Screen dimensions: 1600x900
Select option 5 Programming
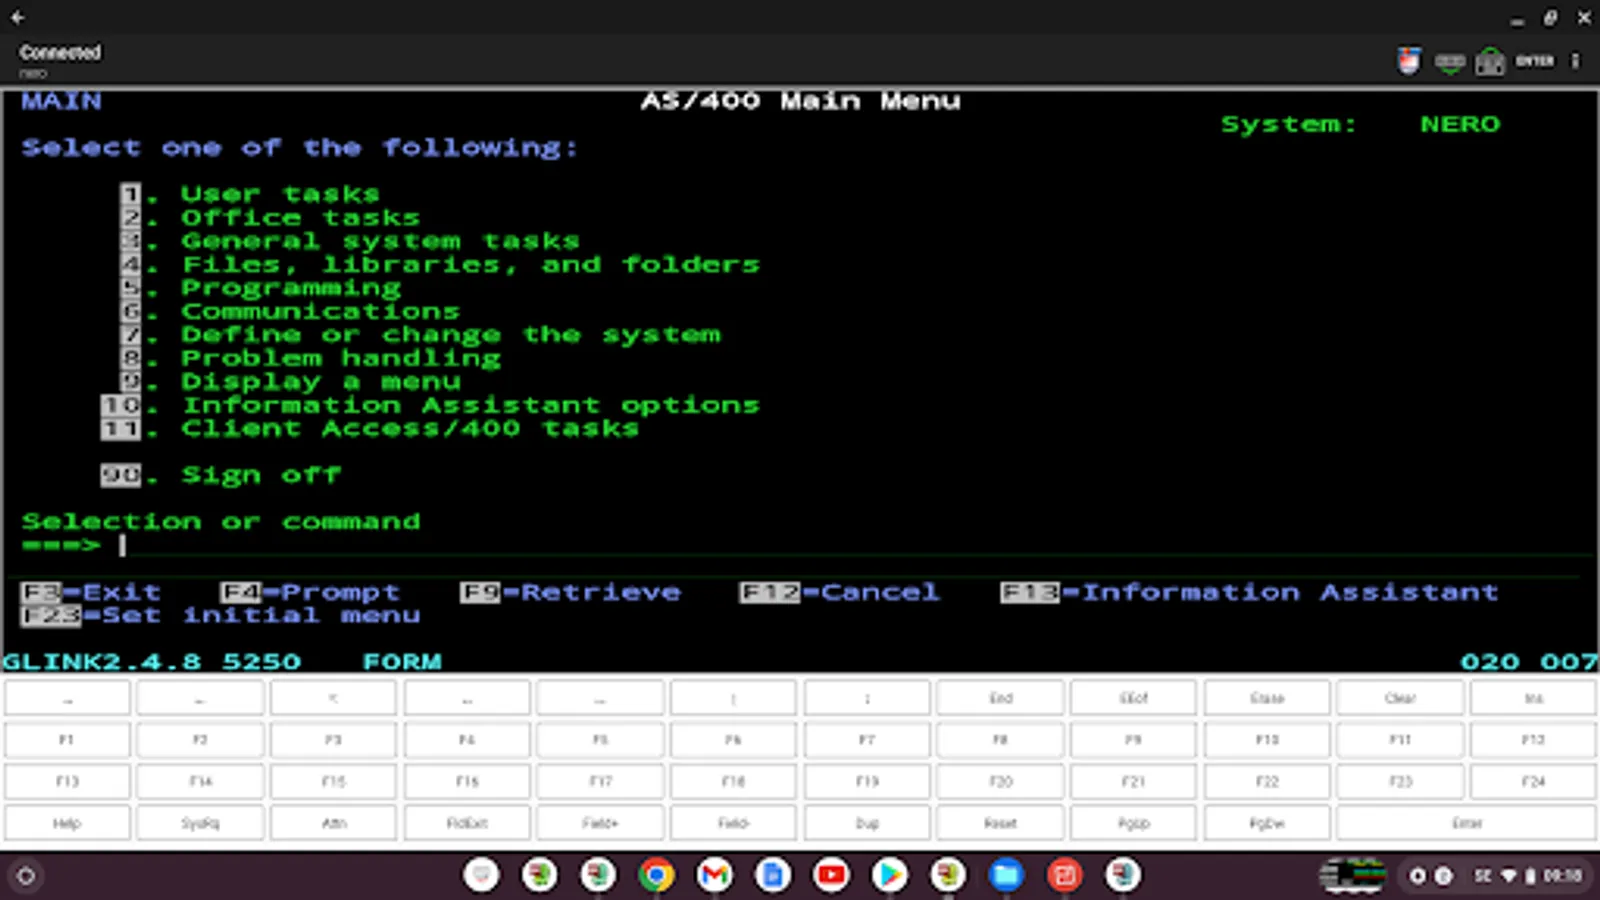(260, 288)
